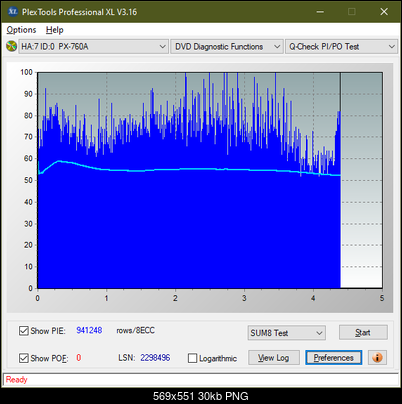The width and height of the screenshot is (402, 404).
Task: Toggle the Show POF checkbox
Action: (24, 358)
